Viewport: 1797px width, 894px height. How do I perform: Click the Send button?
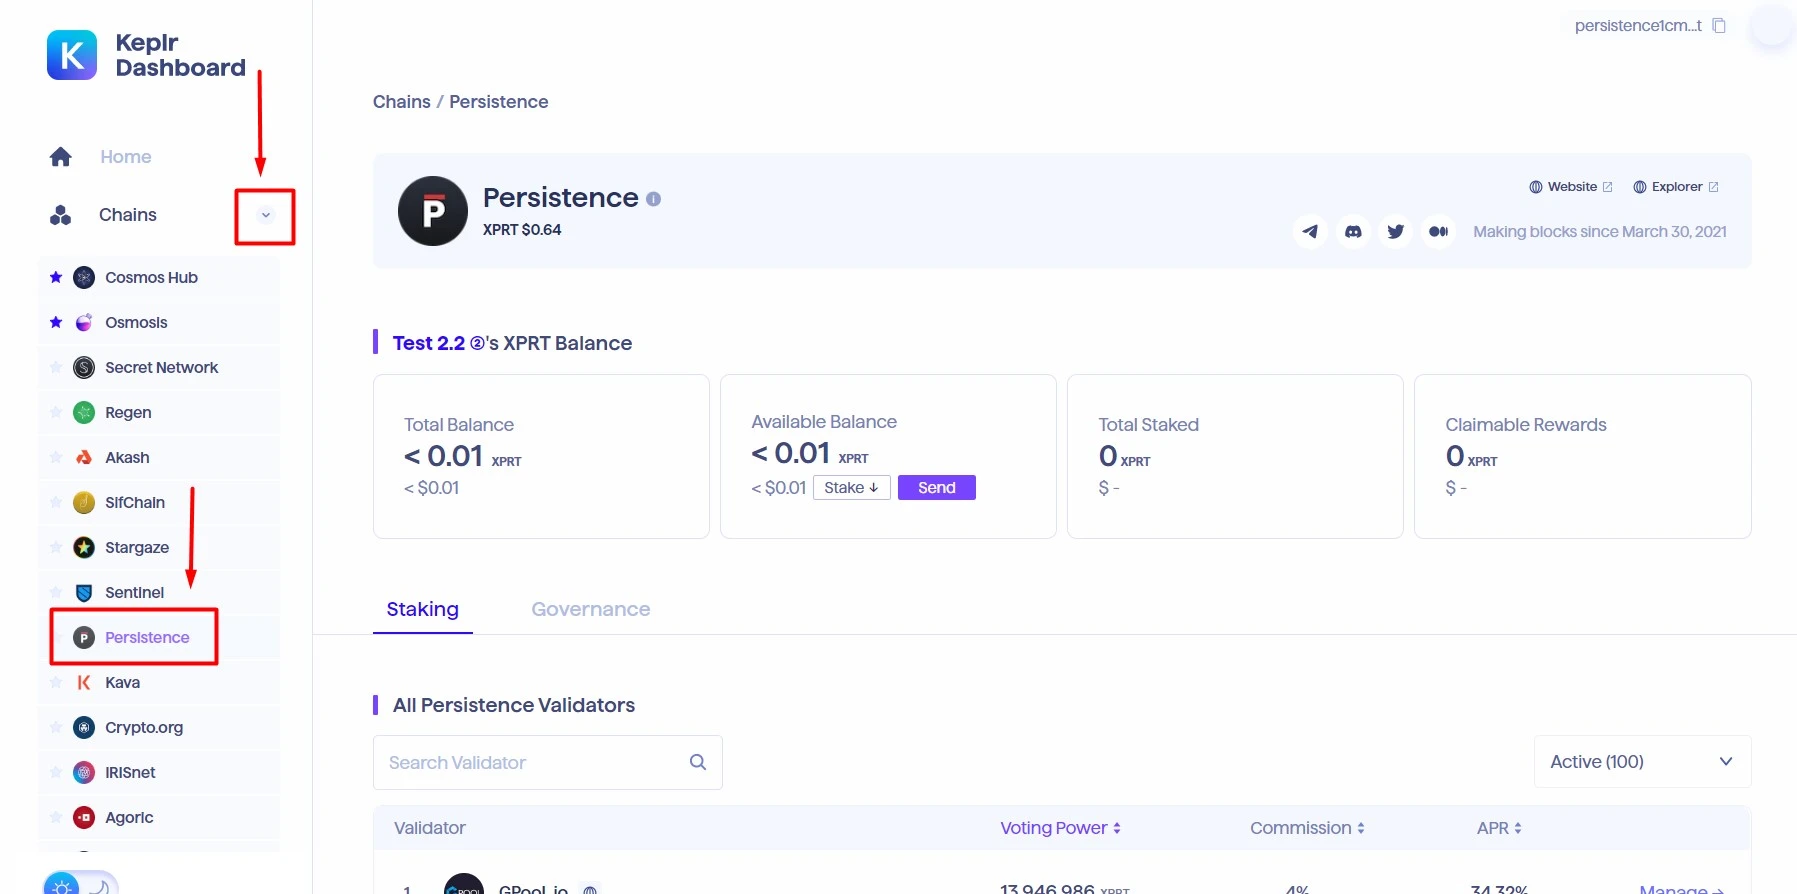point(937,487)
